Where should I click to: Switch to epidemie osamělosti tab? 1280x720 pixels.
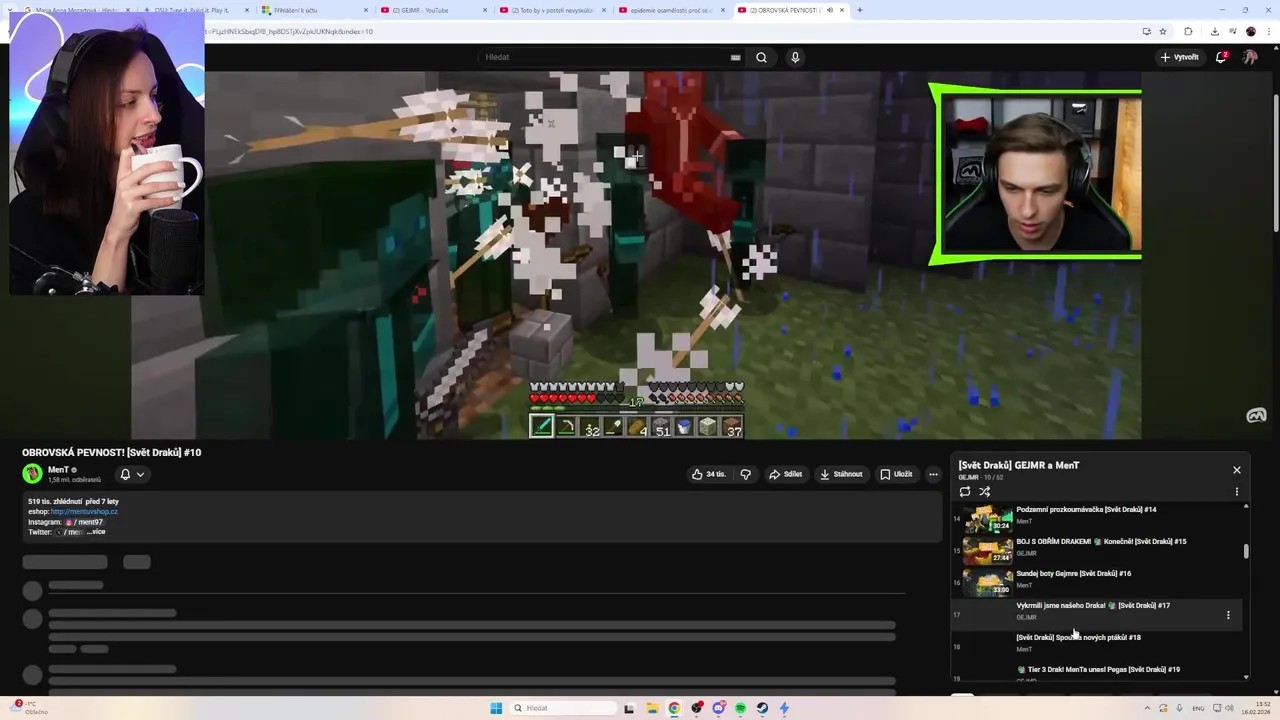(670, 10)
